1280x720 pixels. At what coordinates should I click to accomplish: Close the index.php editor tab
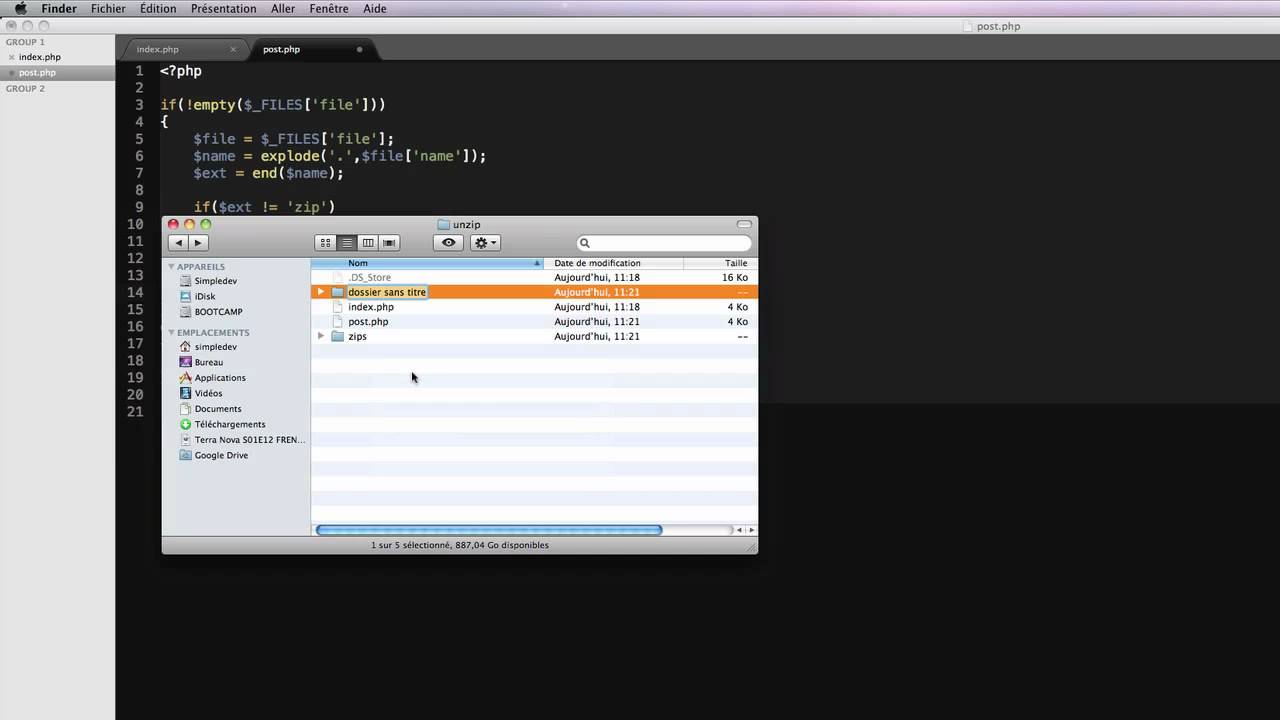point(233,49)
